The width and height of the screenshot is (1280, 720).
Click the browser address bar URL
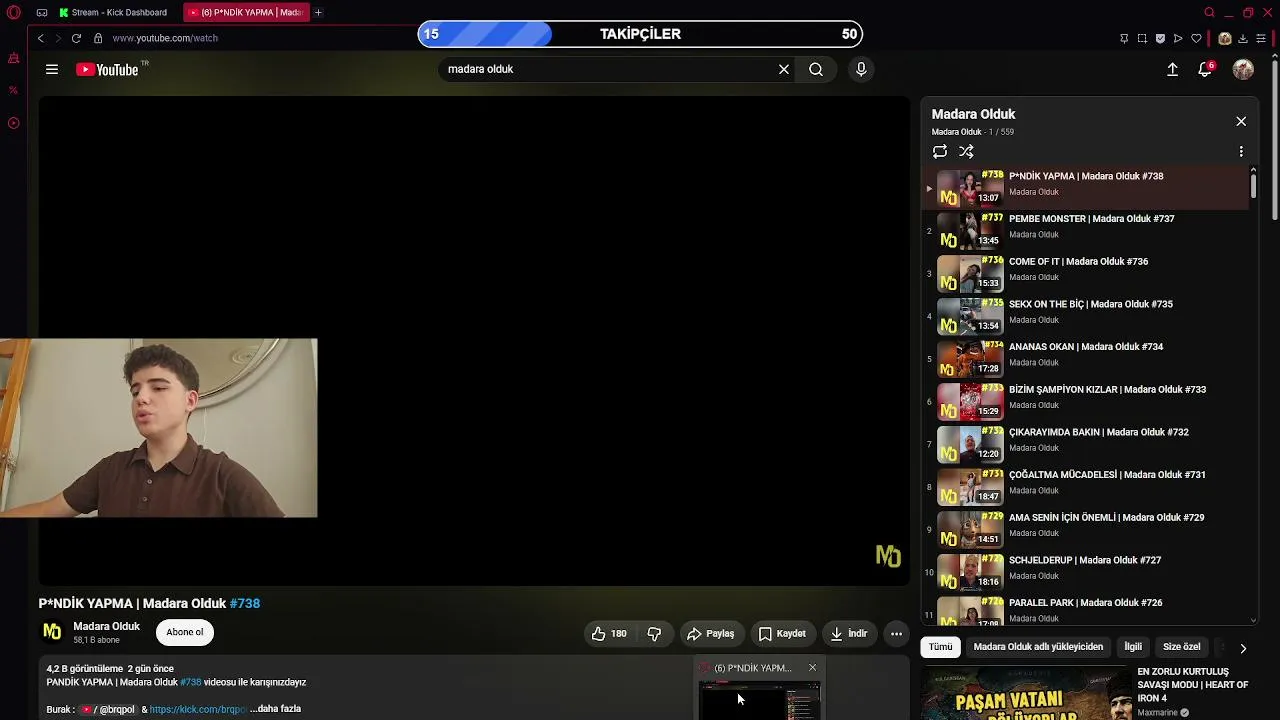(x=165, y=38)
